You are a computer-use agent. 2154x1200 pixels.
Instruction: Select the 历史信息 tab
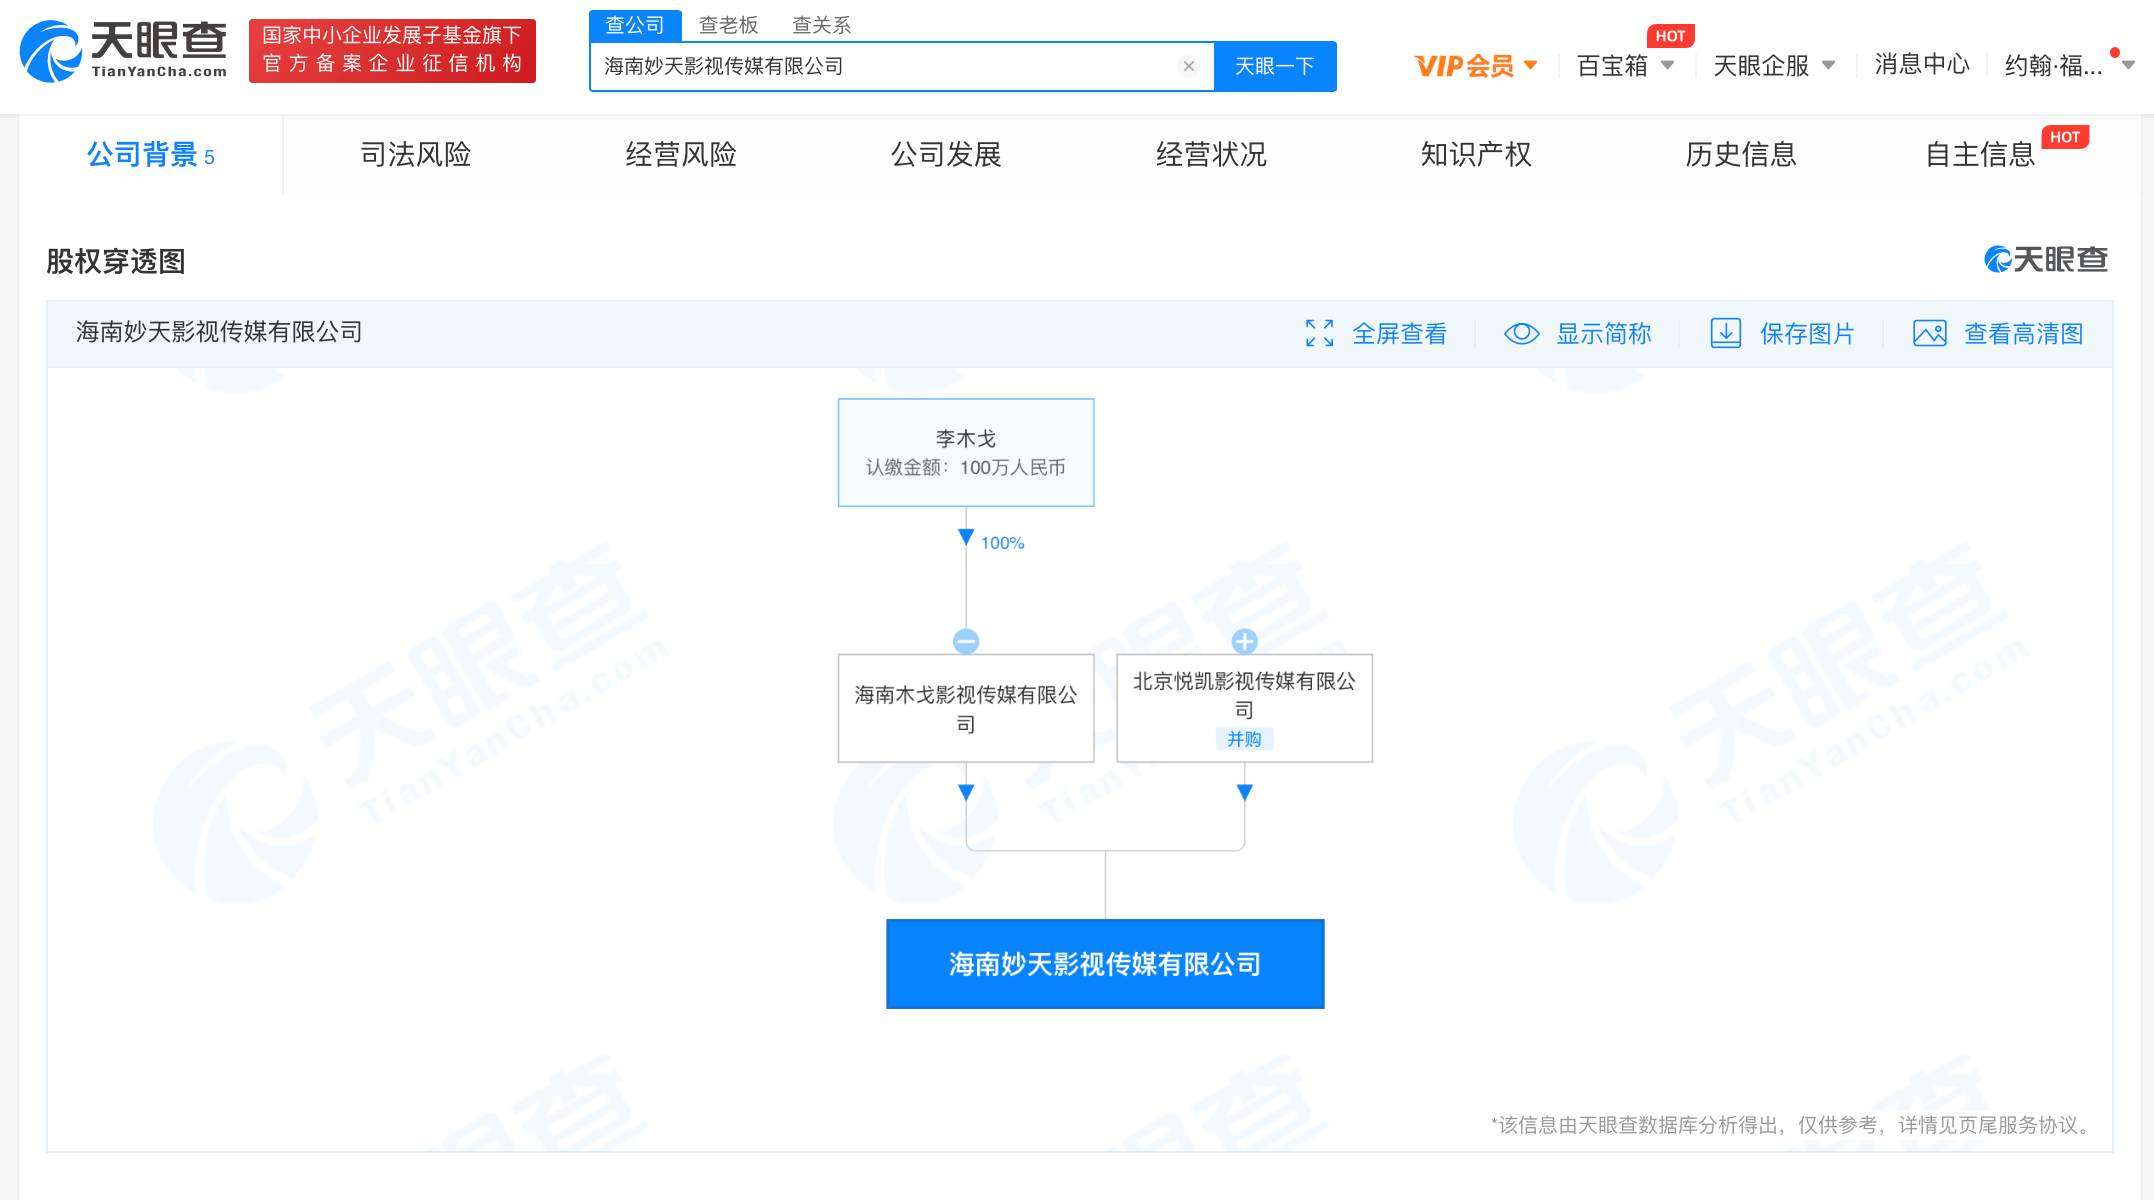coord(1741,154)
